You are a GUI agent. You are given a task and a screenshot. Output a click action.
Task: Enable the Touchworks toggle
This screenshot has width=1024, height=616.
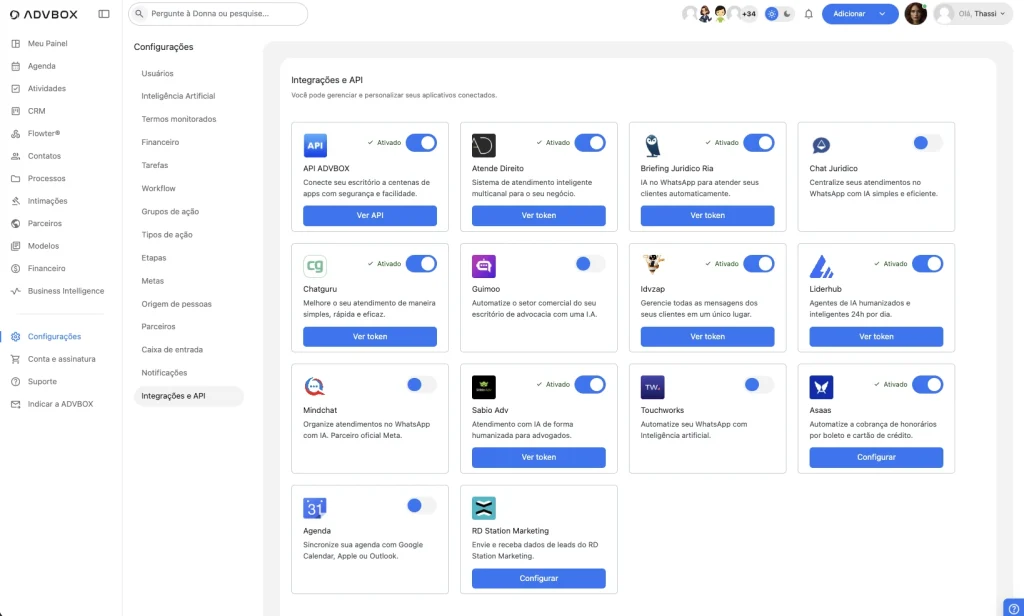pos(759,385)
